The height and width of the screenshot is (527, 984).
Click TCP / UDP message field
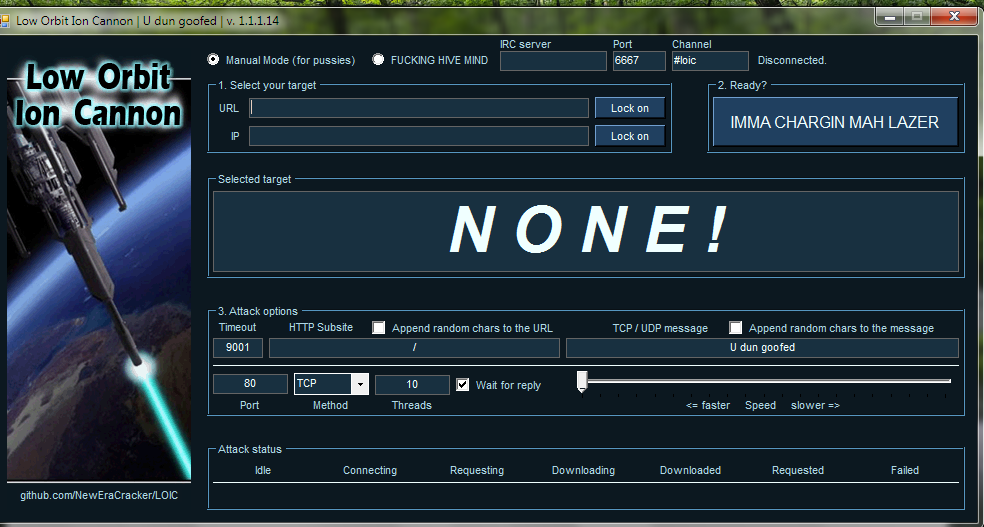click(762, 348)
